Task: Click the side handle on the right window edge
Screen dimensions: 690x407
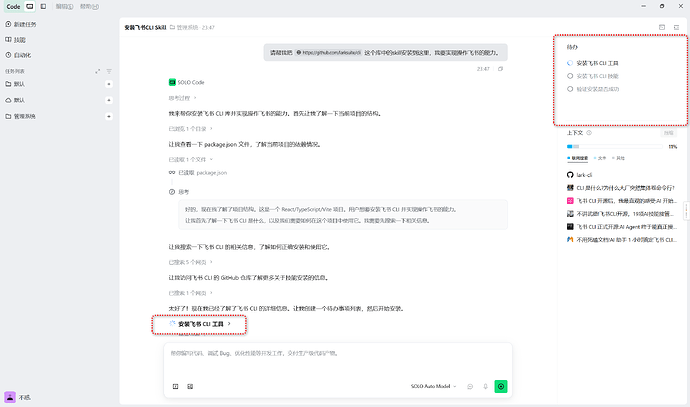Action: (687, 211)
